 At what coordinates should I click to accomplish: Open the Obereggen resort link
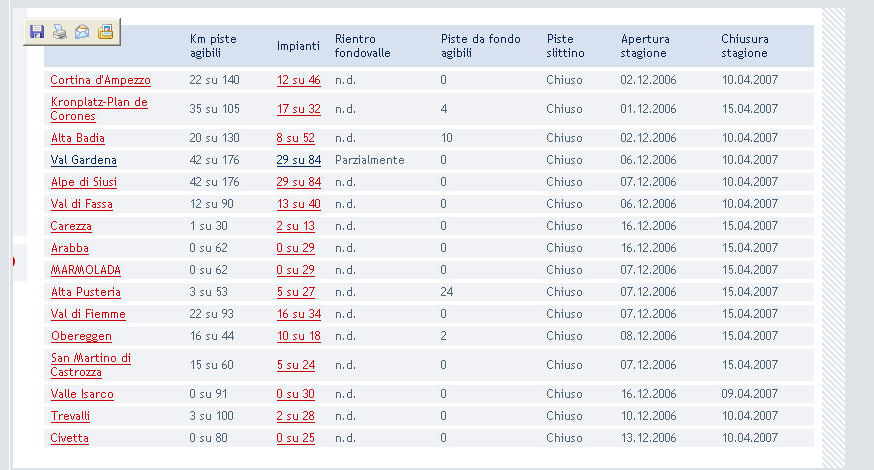[81, 336]
